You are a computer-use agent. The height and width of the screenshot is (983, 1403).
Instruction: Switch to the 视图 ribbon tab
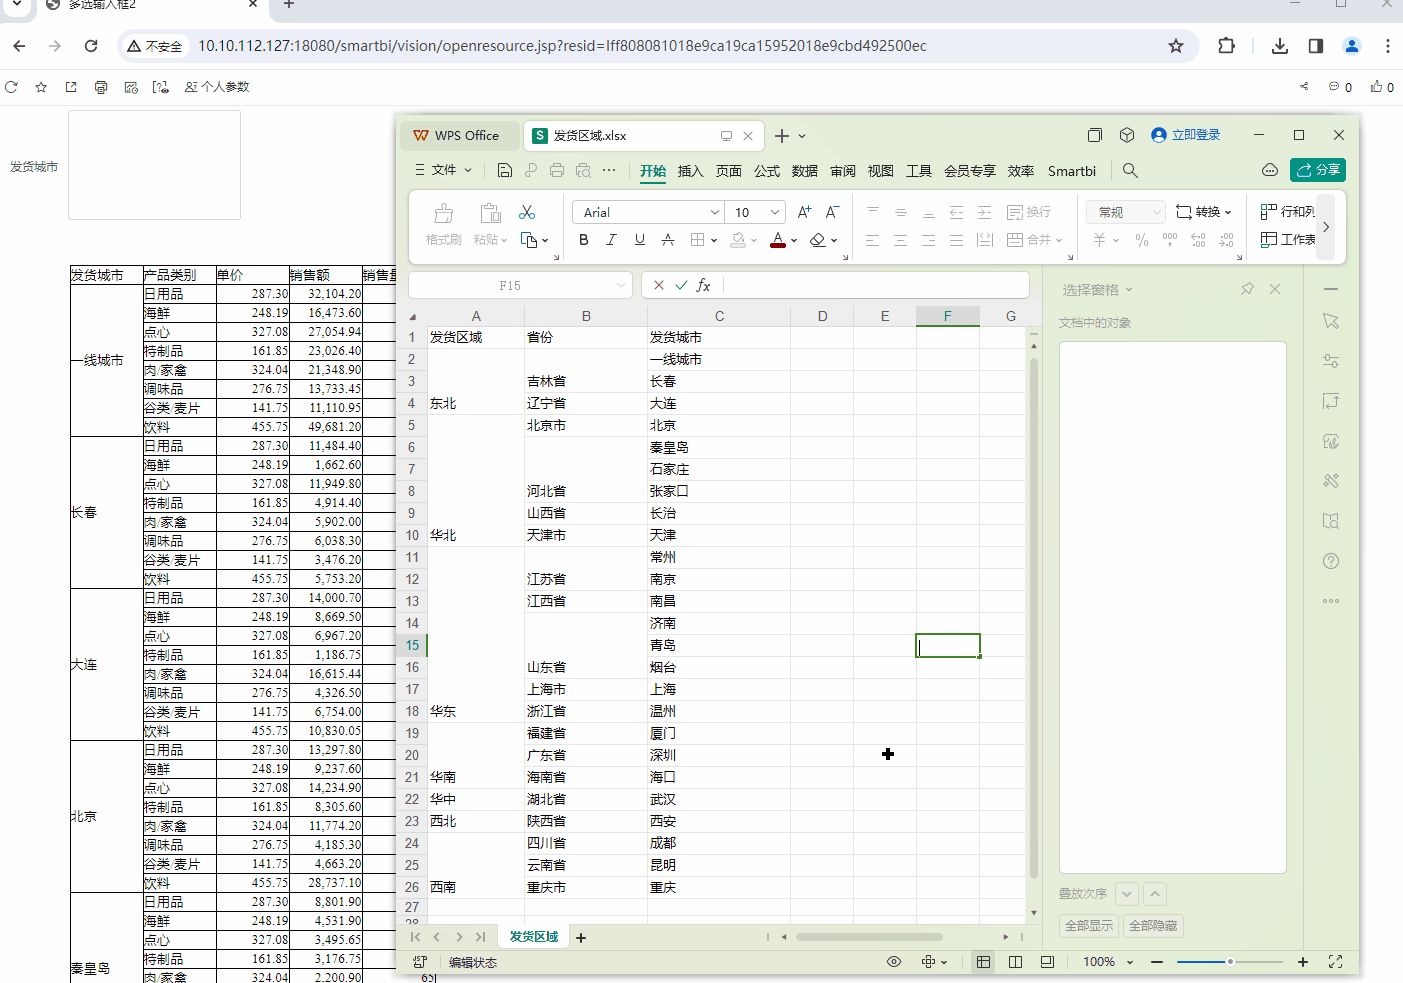tap(881, 171)
